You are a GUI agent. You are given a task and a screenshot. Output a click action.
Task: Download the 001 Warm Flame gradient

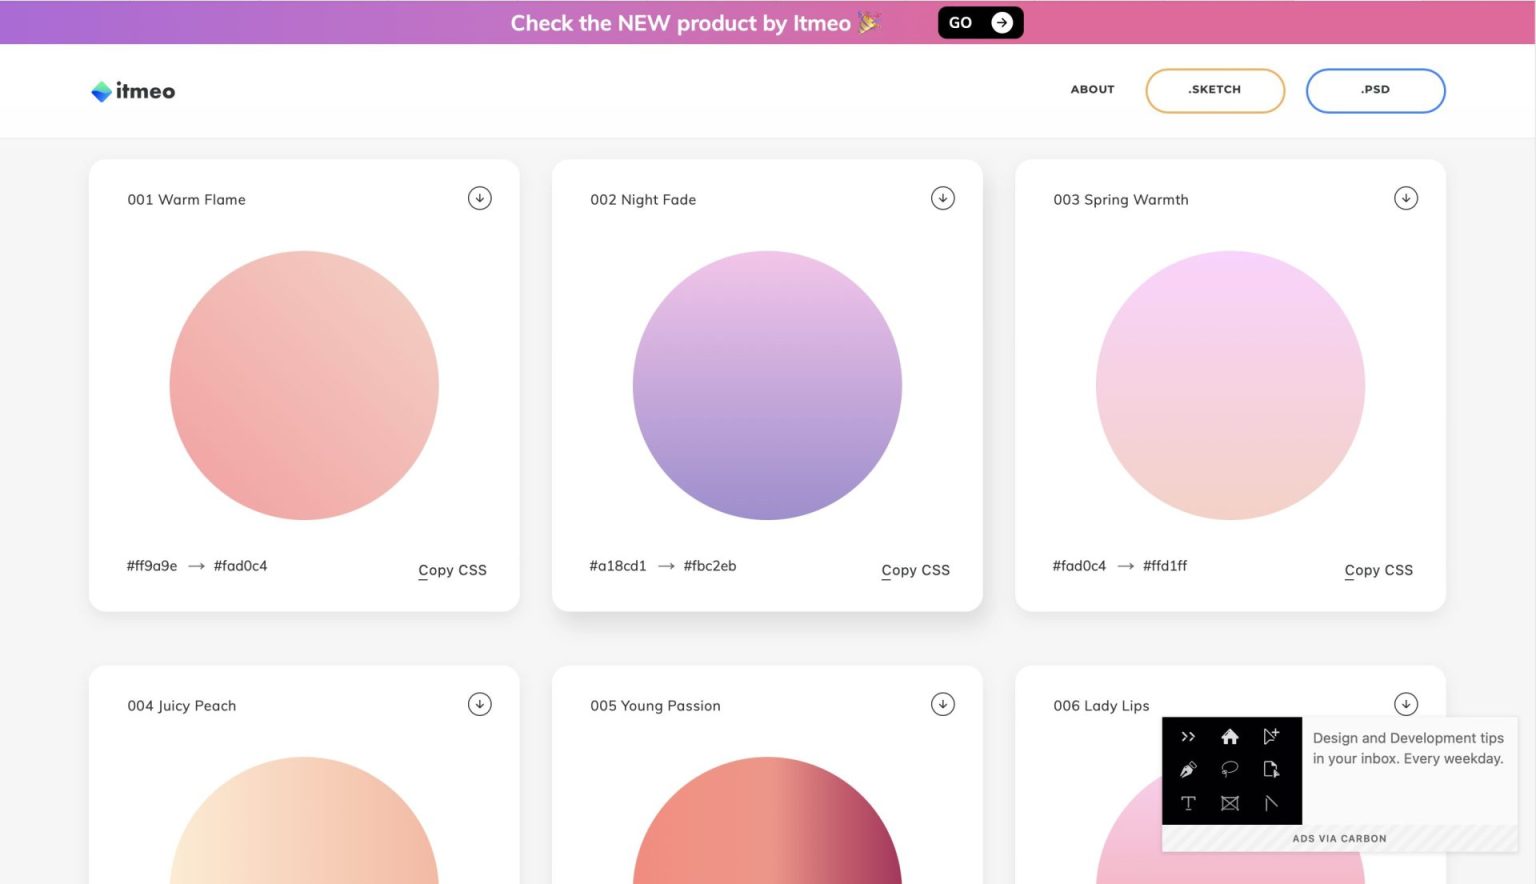[479, 198]
